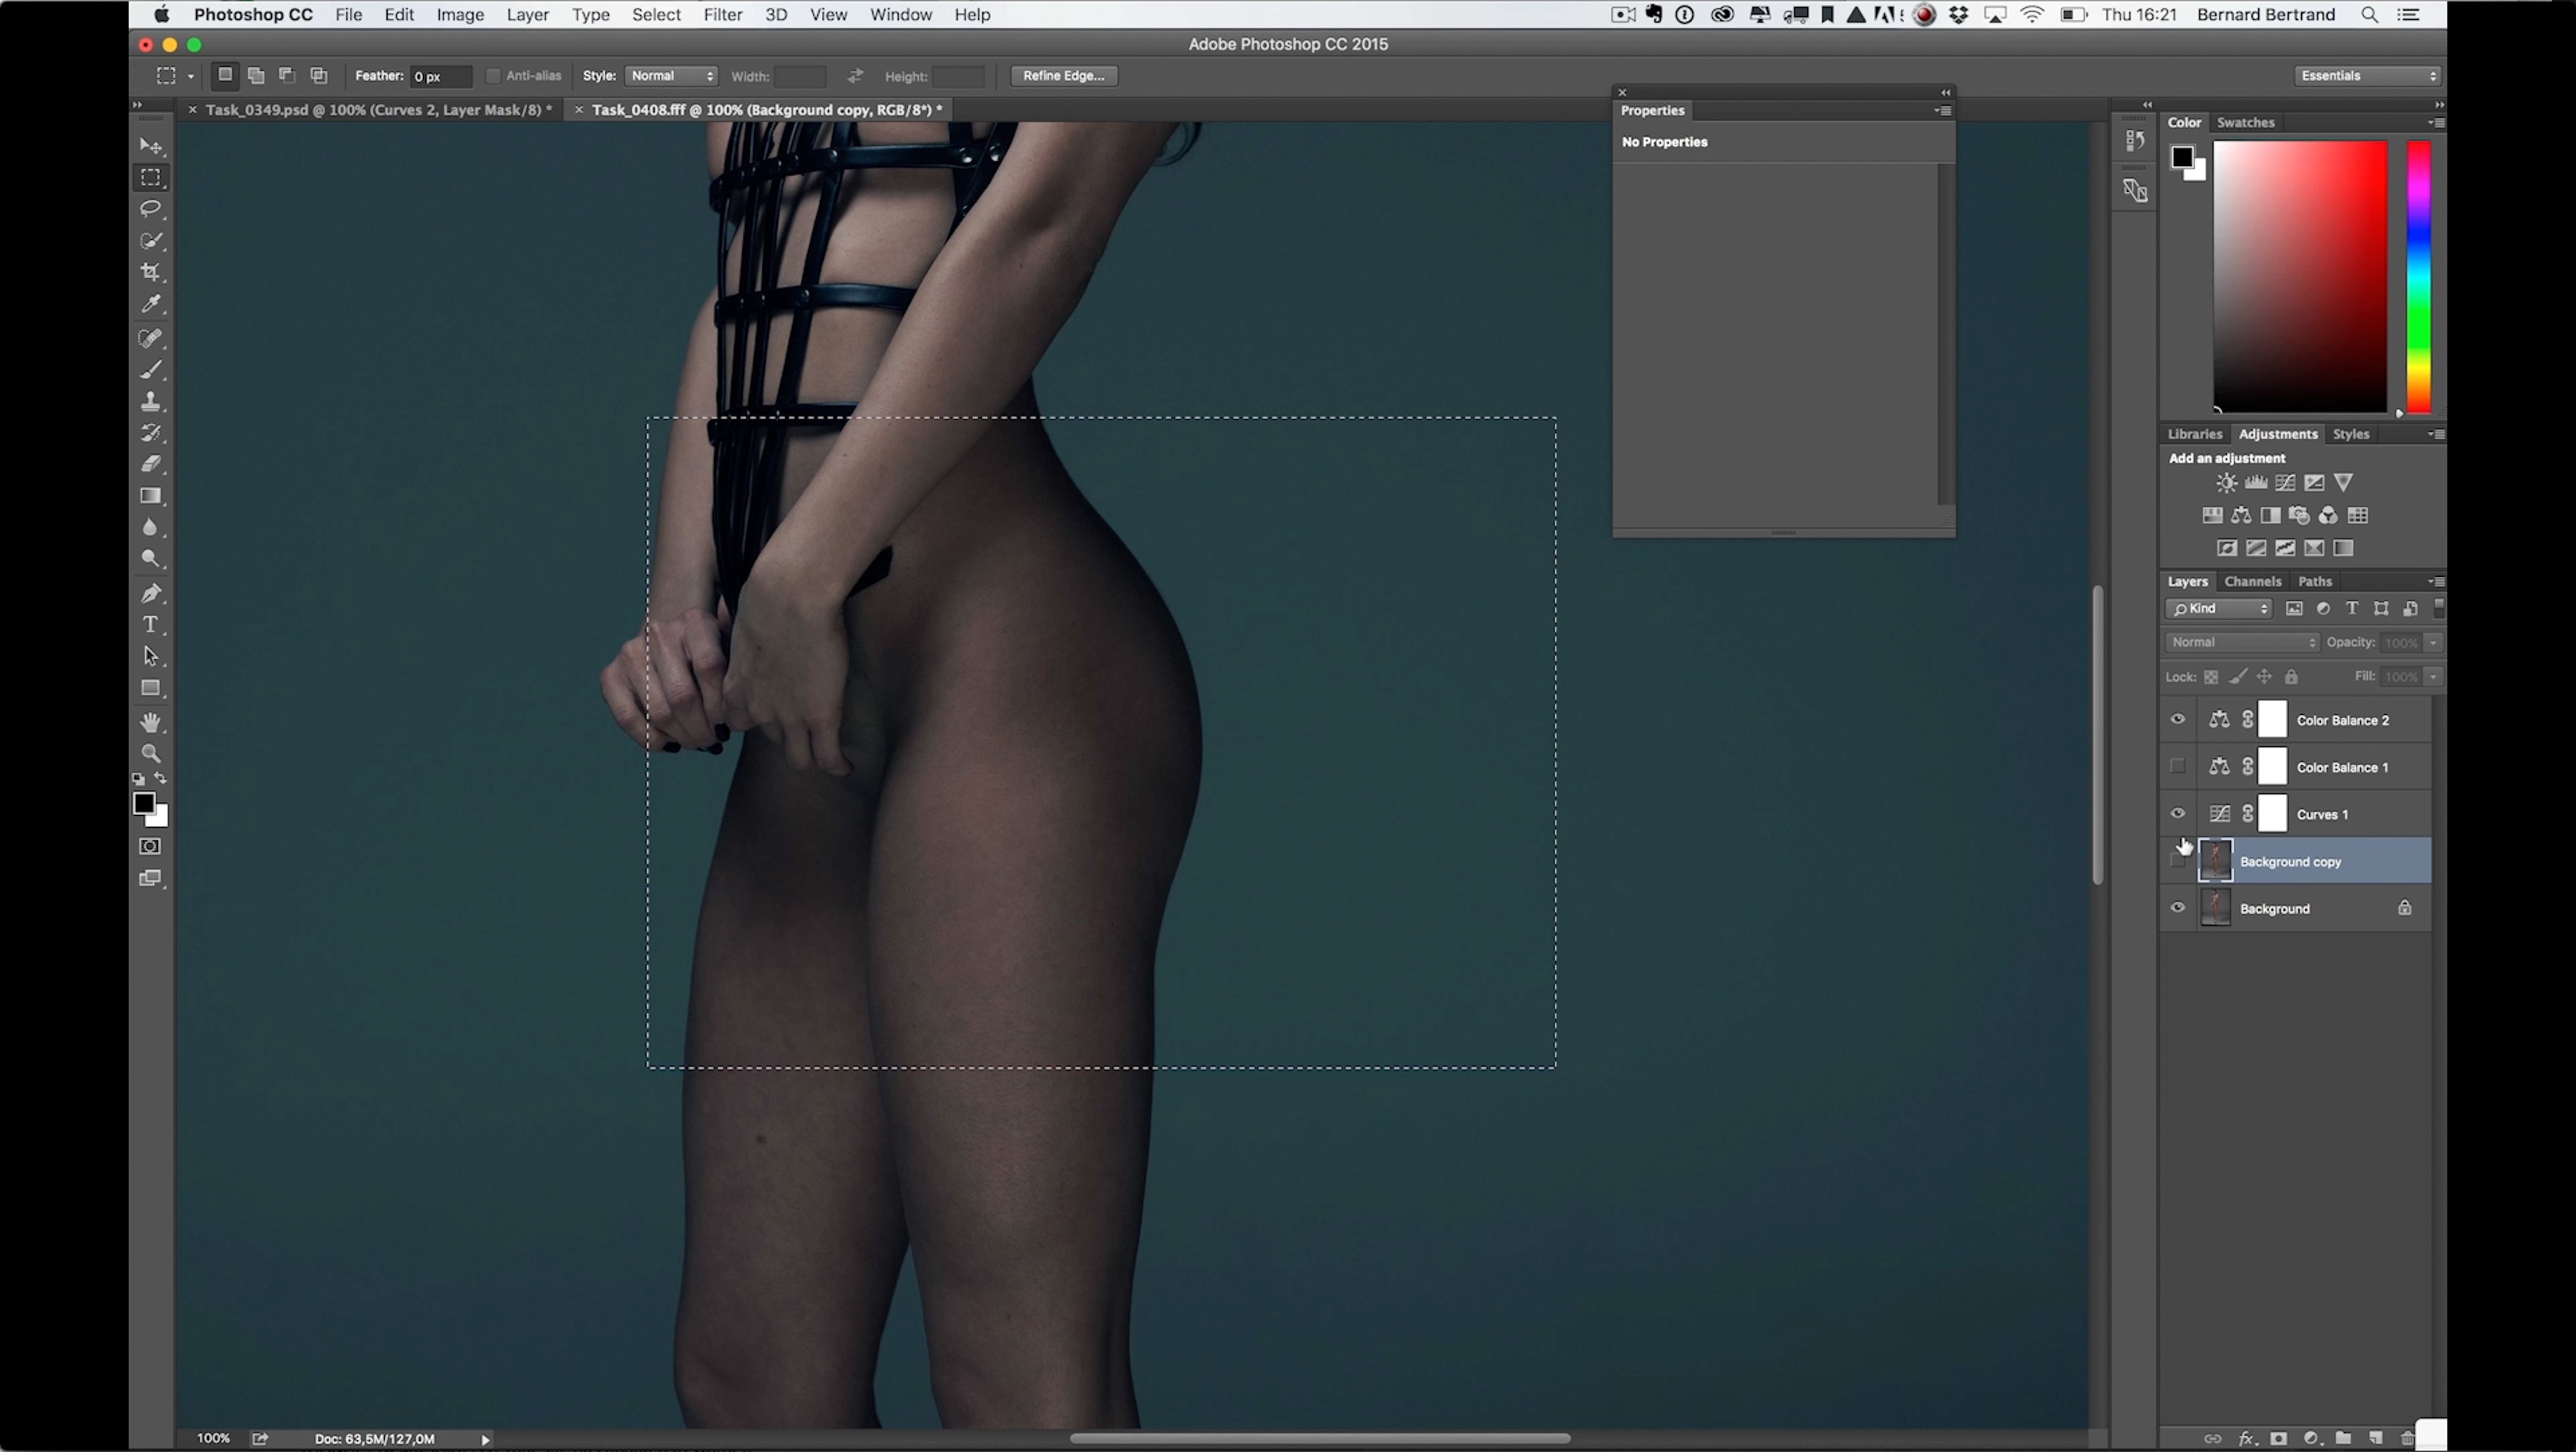Select the Eraser tool
This screenshot has width=2576, height=1452.
[x=151, y=464]
